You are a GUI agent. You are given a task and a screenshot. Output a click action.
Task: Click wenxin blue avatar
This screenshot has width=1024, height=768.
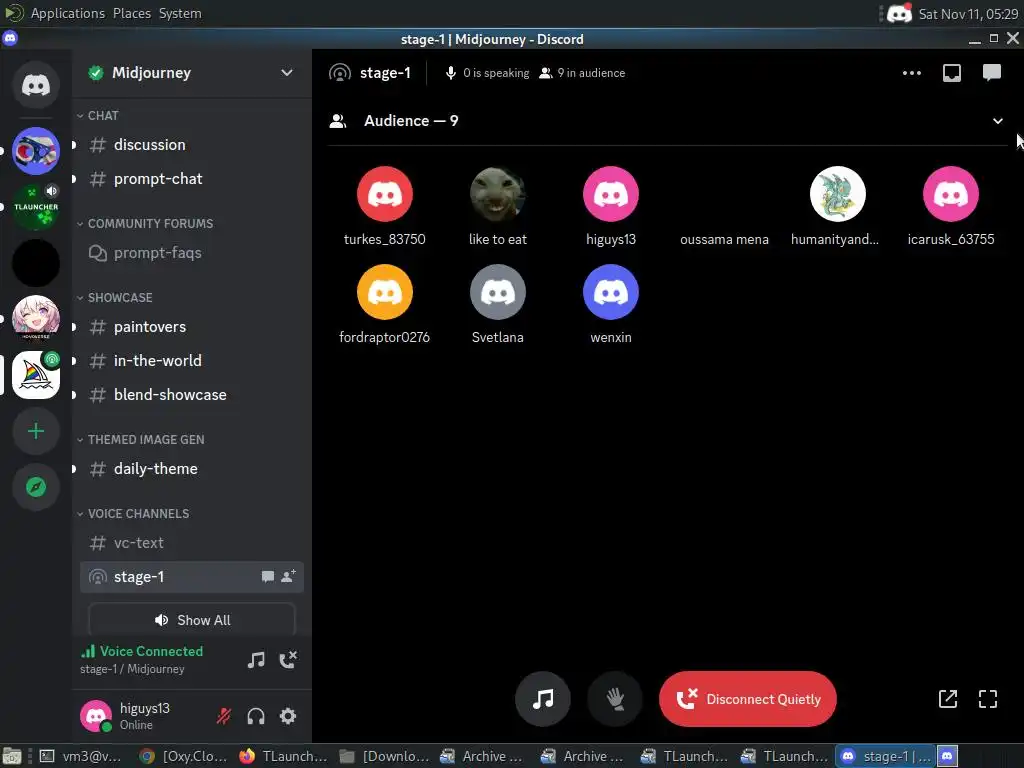coord(611,292)
